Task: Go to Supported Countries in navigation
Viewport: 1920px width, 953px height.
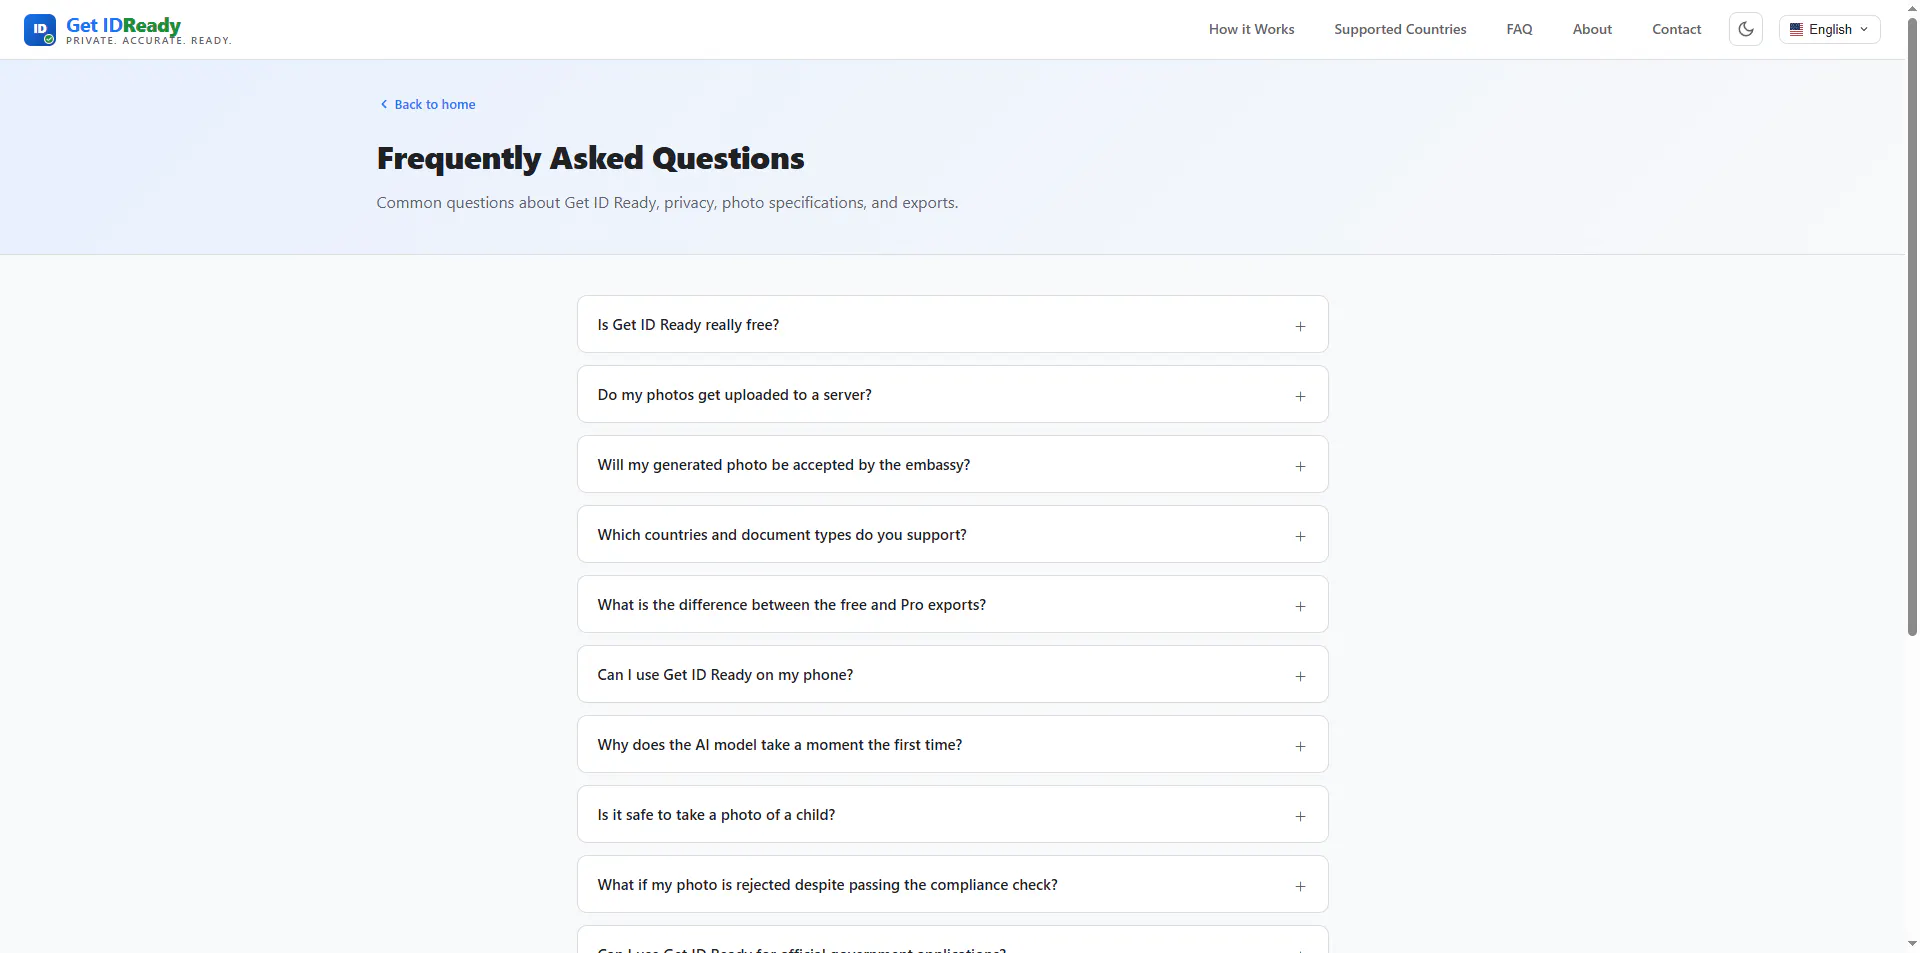Action: (x=1400, y=29)
